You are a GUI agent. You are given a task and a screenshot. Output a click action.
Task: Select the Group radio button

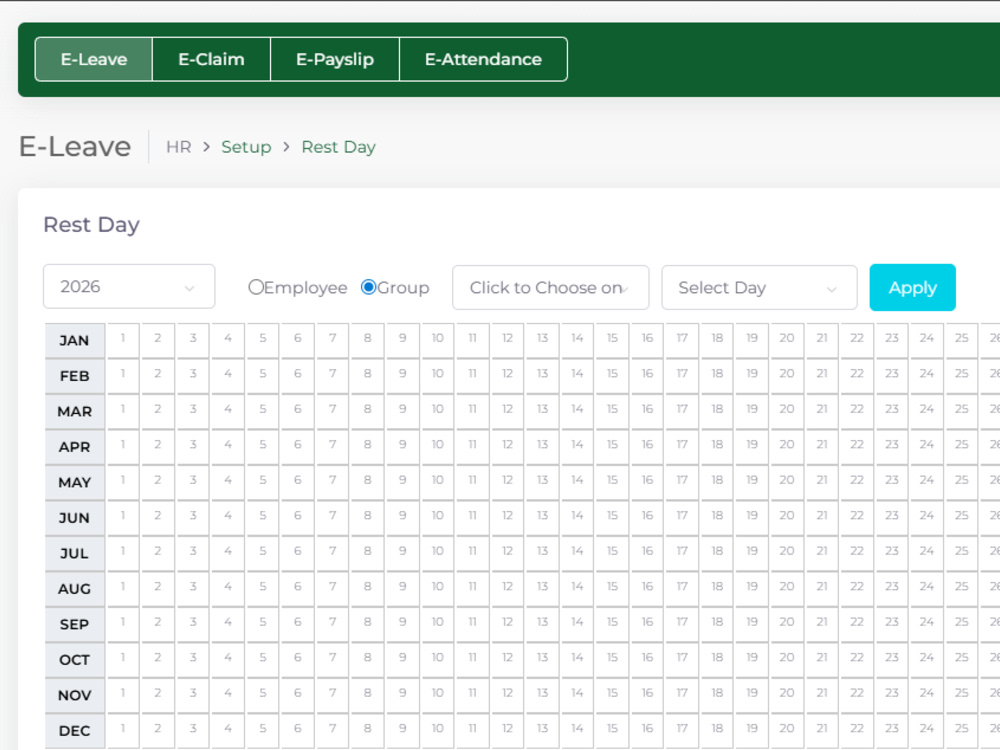368,287
